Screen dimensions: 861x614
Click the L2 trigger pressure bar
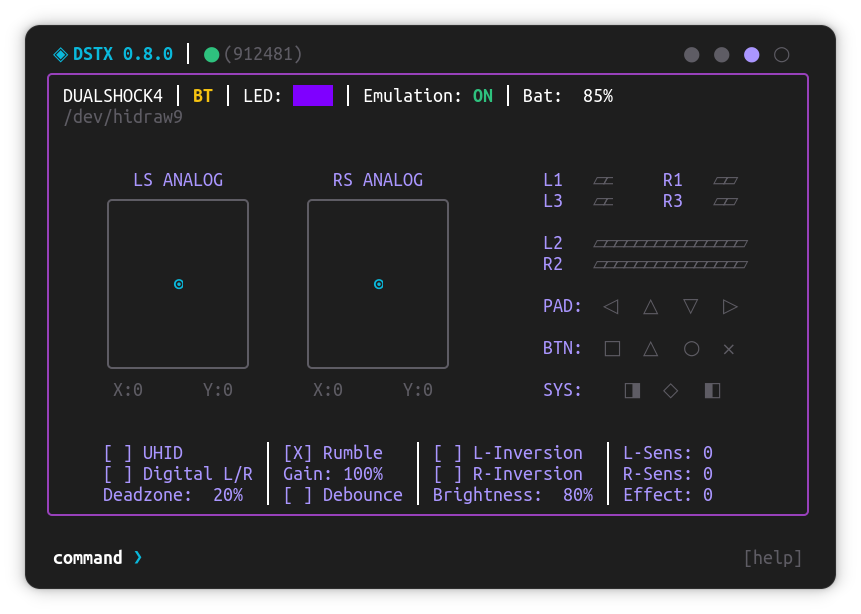[x=670, y=243]
